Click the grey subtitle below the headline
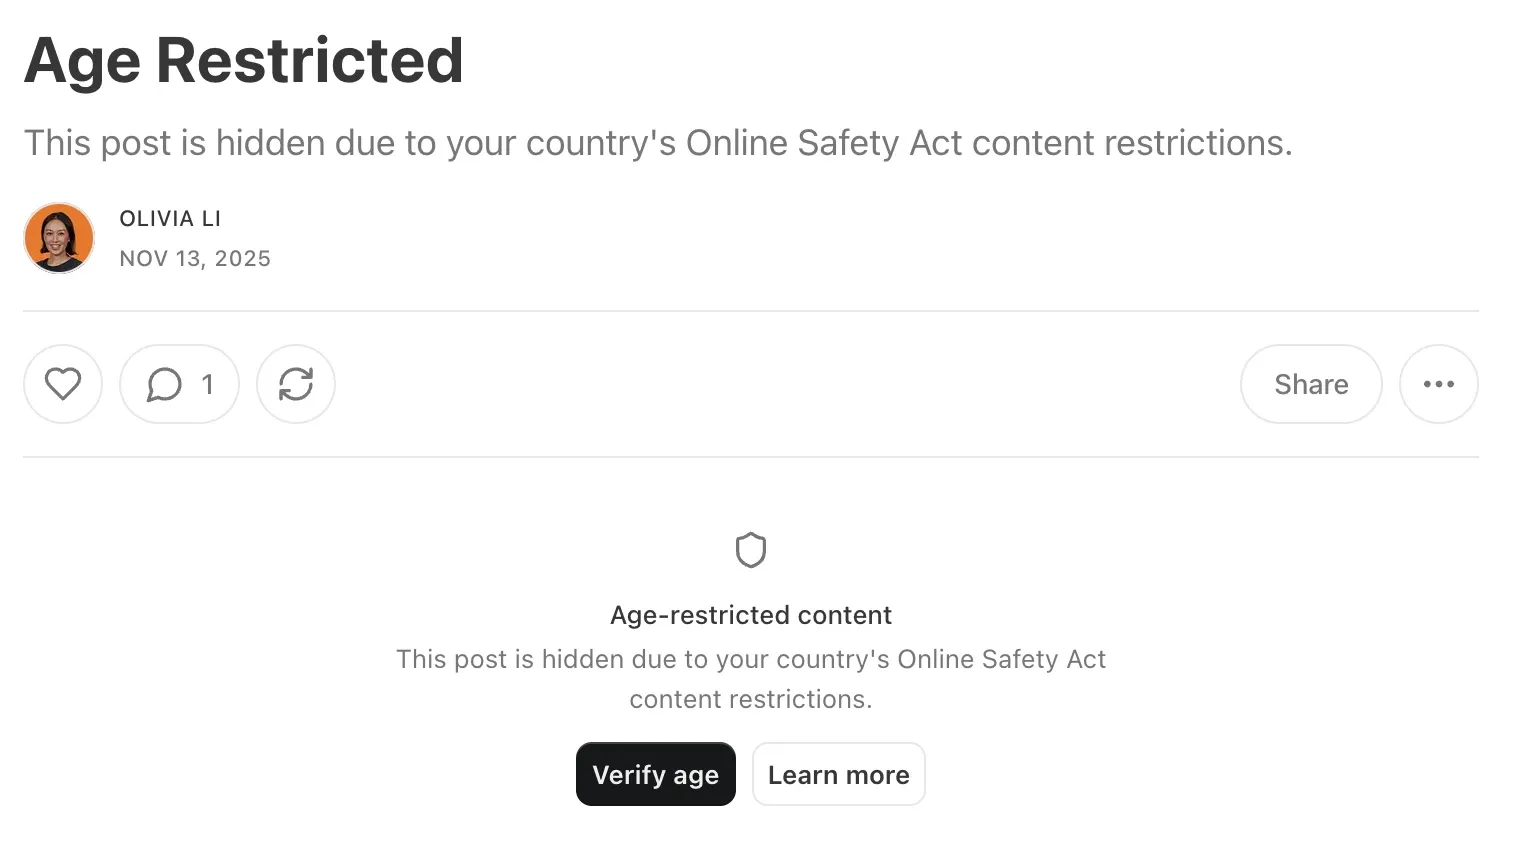 [x=658, y=143]
